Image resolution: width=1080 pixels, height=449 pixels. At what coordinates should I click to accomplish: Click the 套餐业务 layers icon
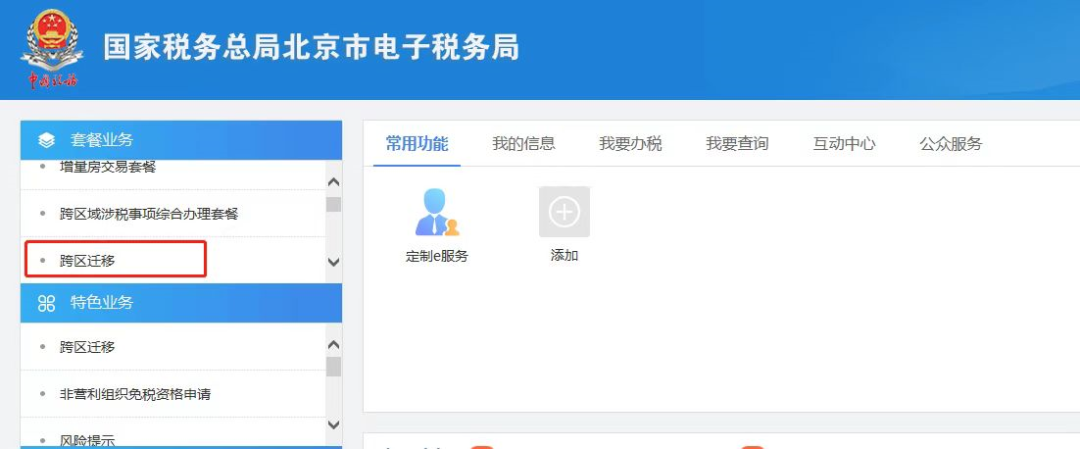pos(46,140)
